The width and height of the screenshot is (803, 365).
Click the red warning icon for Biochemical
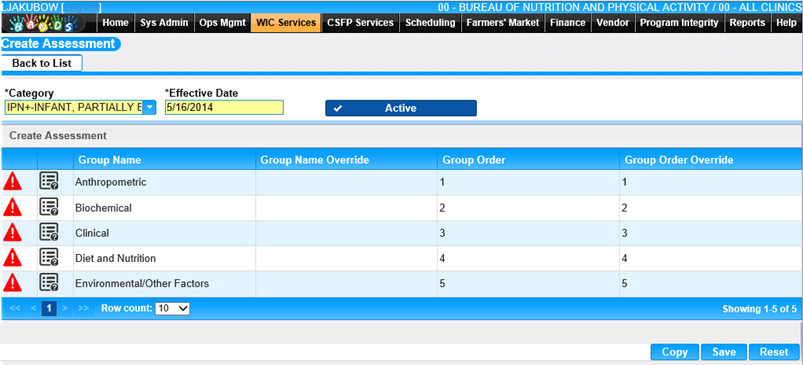point(12,207)
